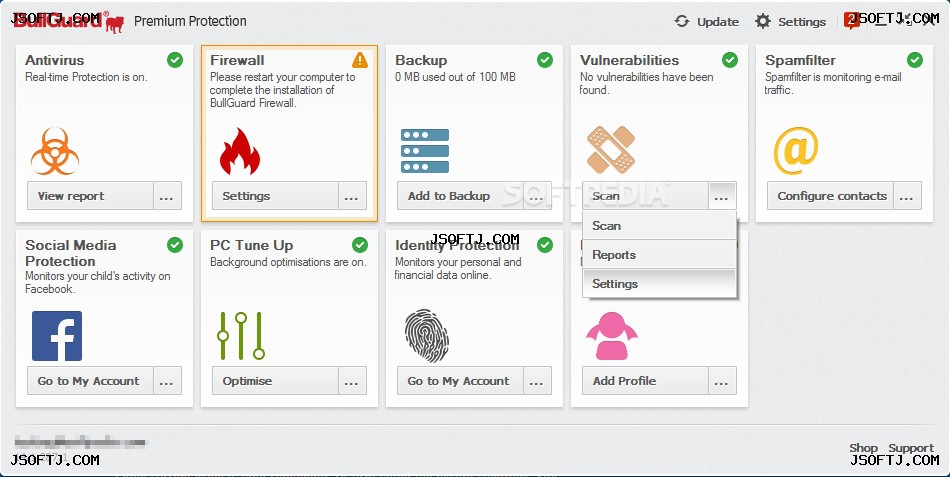Click the Spamfilter green status checkmark

(915, 60)
